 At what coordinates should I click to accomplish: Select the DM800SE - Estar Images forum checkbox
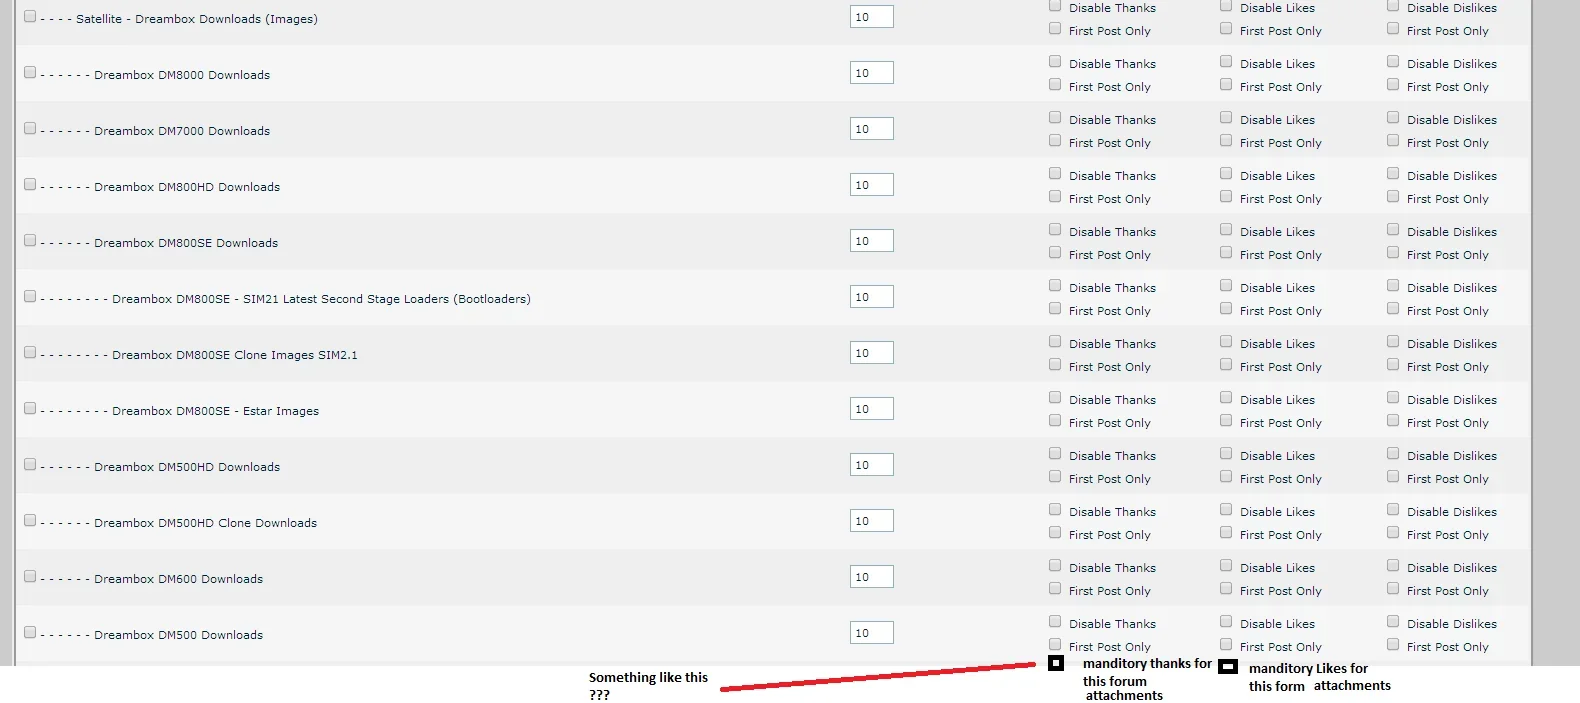coord(30,408)
